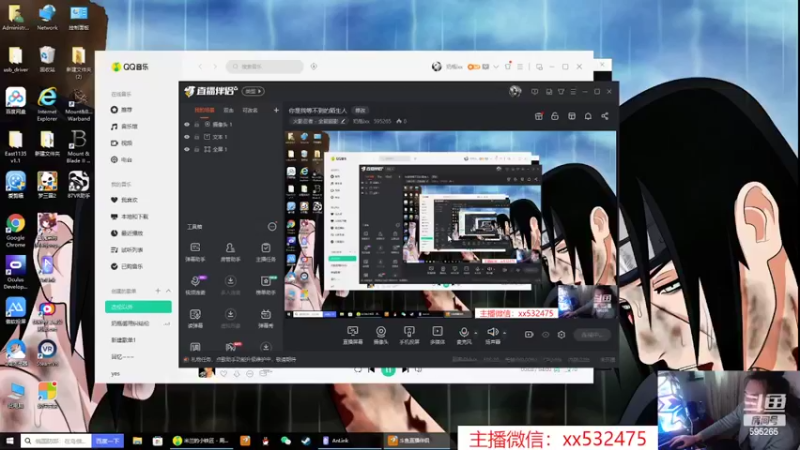Select the third scene tab in streaming app
This screenshot has width=800, height=450.
coord(250,110)
